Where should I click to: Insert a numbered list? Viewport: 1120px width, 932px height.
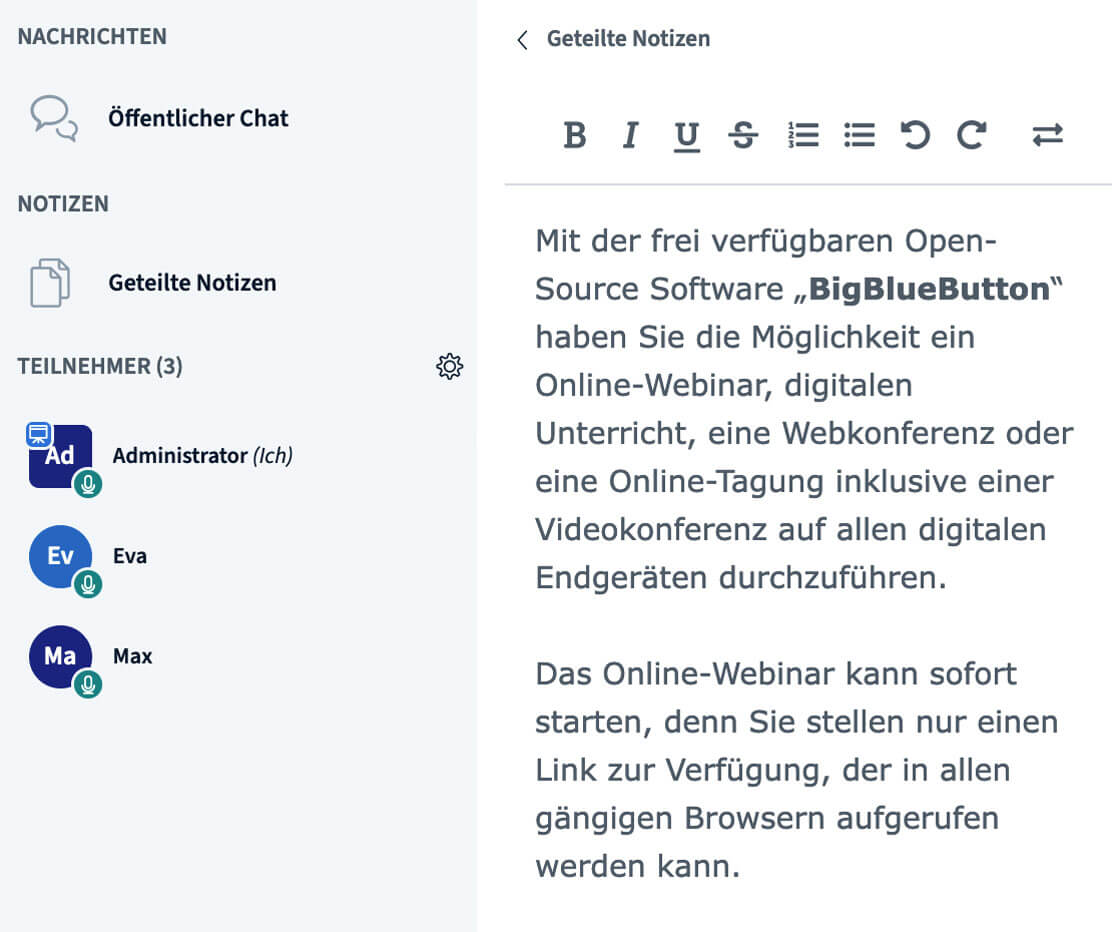pos(803,135)
